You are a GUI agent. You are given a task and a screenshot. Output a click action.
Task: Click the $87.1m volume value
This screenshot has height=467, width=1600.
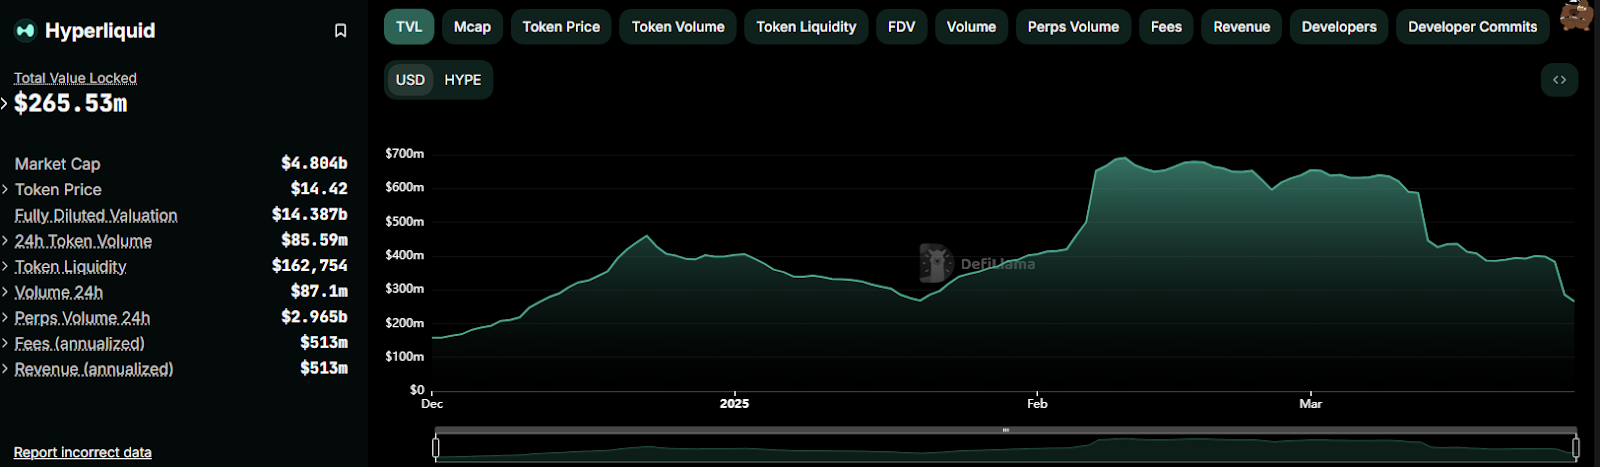coord(319,292)
